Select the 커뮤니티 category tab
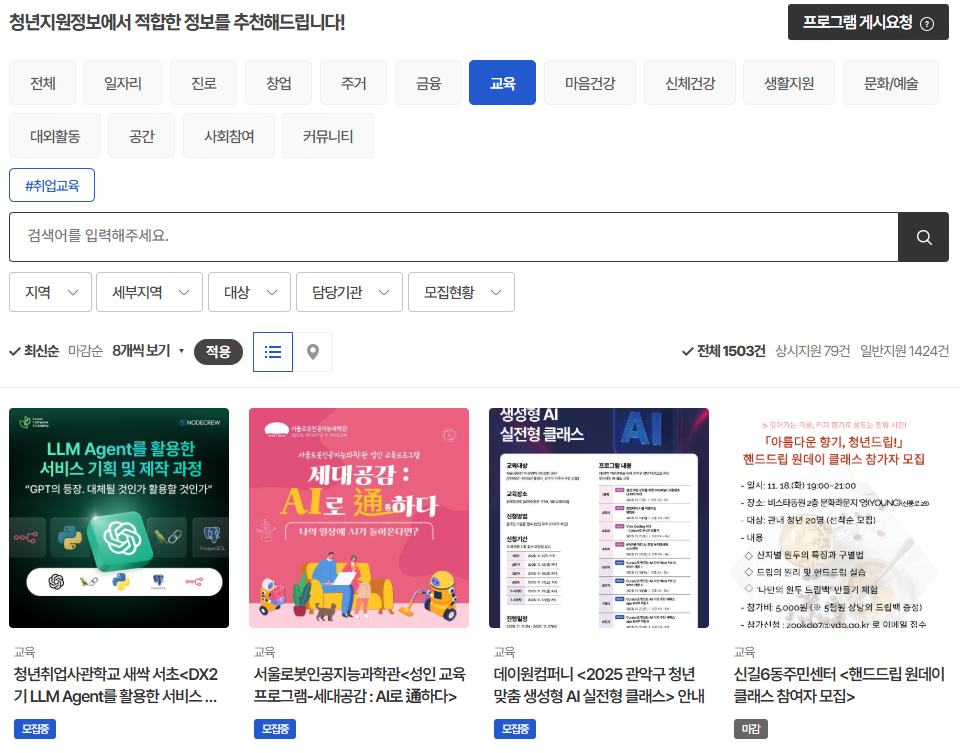Screen dimensions: 976x753 [328, 136]
